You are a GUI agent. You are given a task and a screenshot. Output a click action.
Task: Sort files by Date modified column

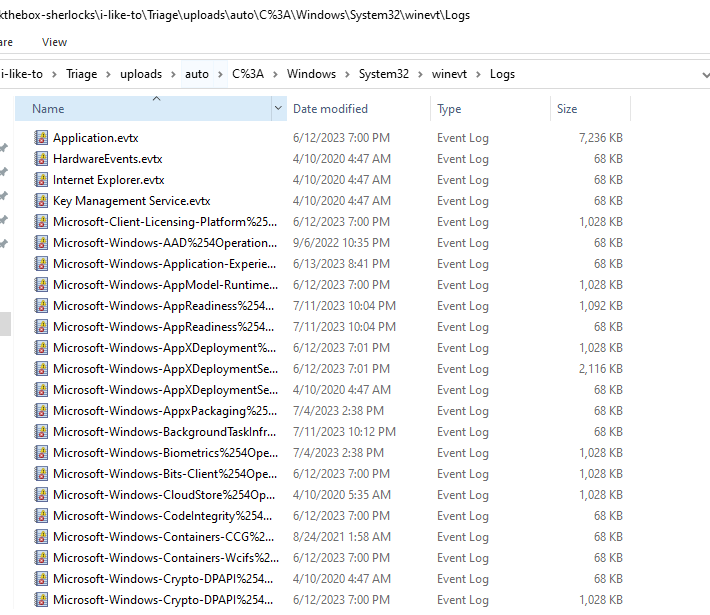pos(330,109)
